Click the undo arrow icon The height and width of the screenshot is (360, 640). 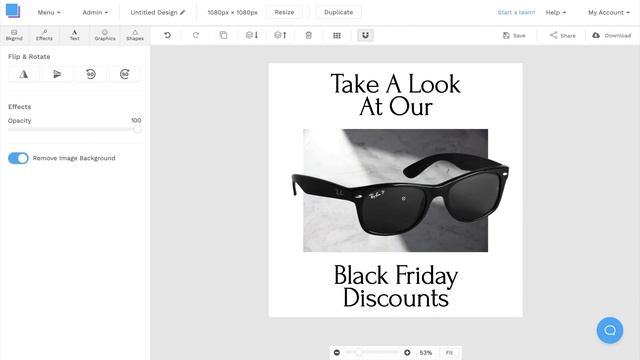167,35
